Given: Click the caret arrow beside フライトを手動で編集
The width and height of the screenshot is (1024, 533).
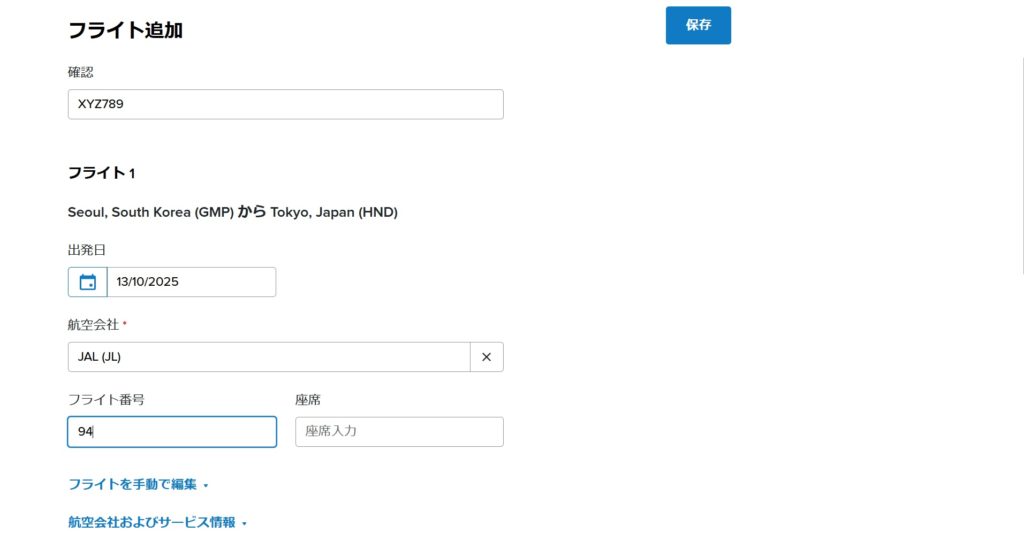Looking at the screenshot, I should pyautogui.click(x=206, y=486).
